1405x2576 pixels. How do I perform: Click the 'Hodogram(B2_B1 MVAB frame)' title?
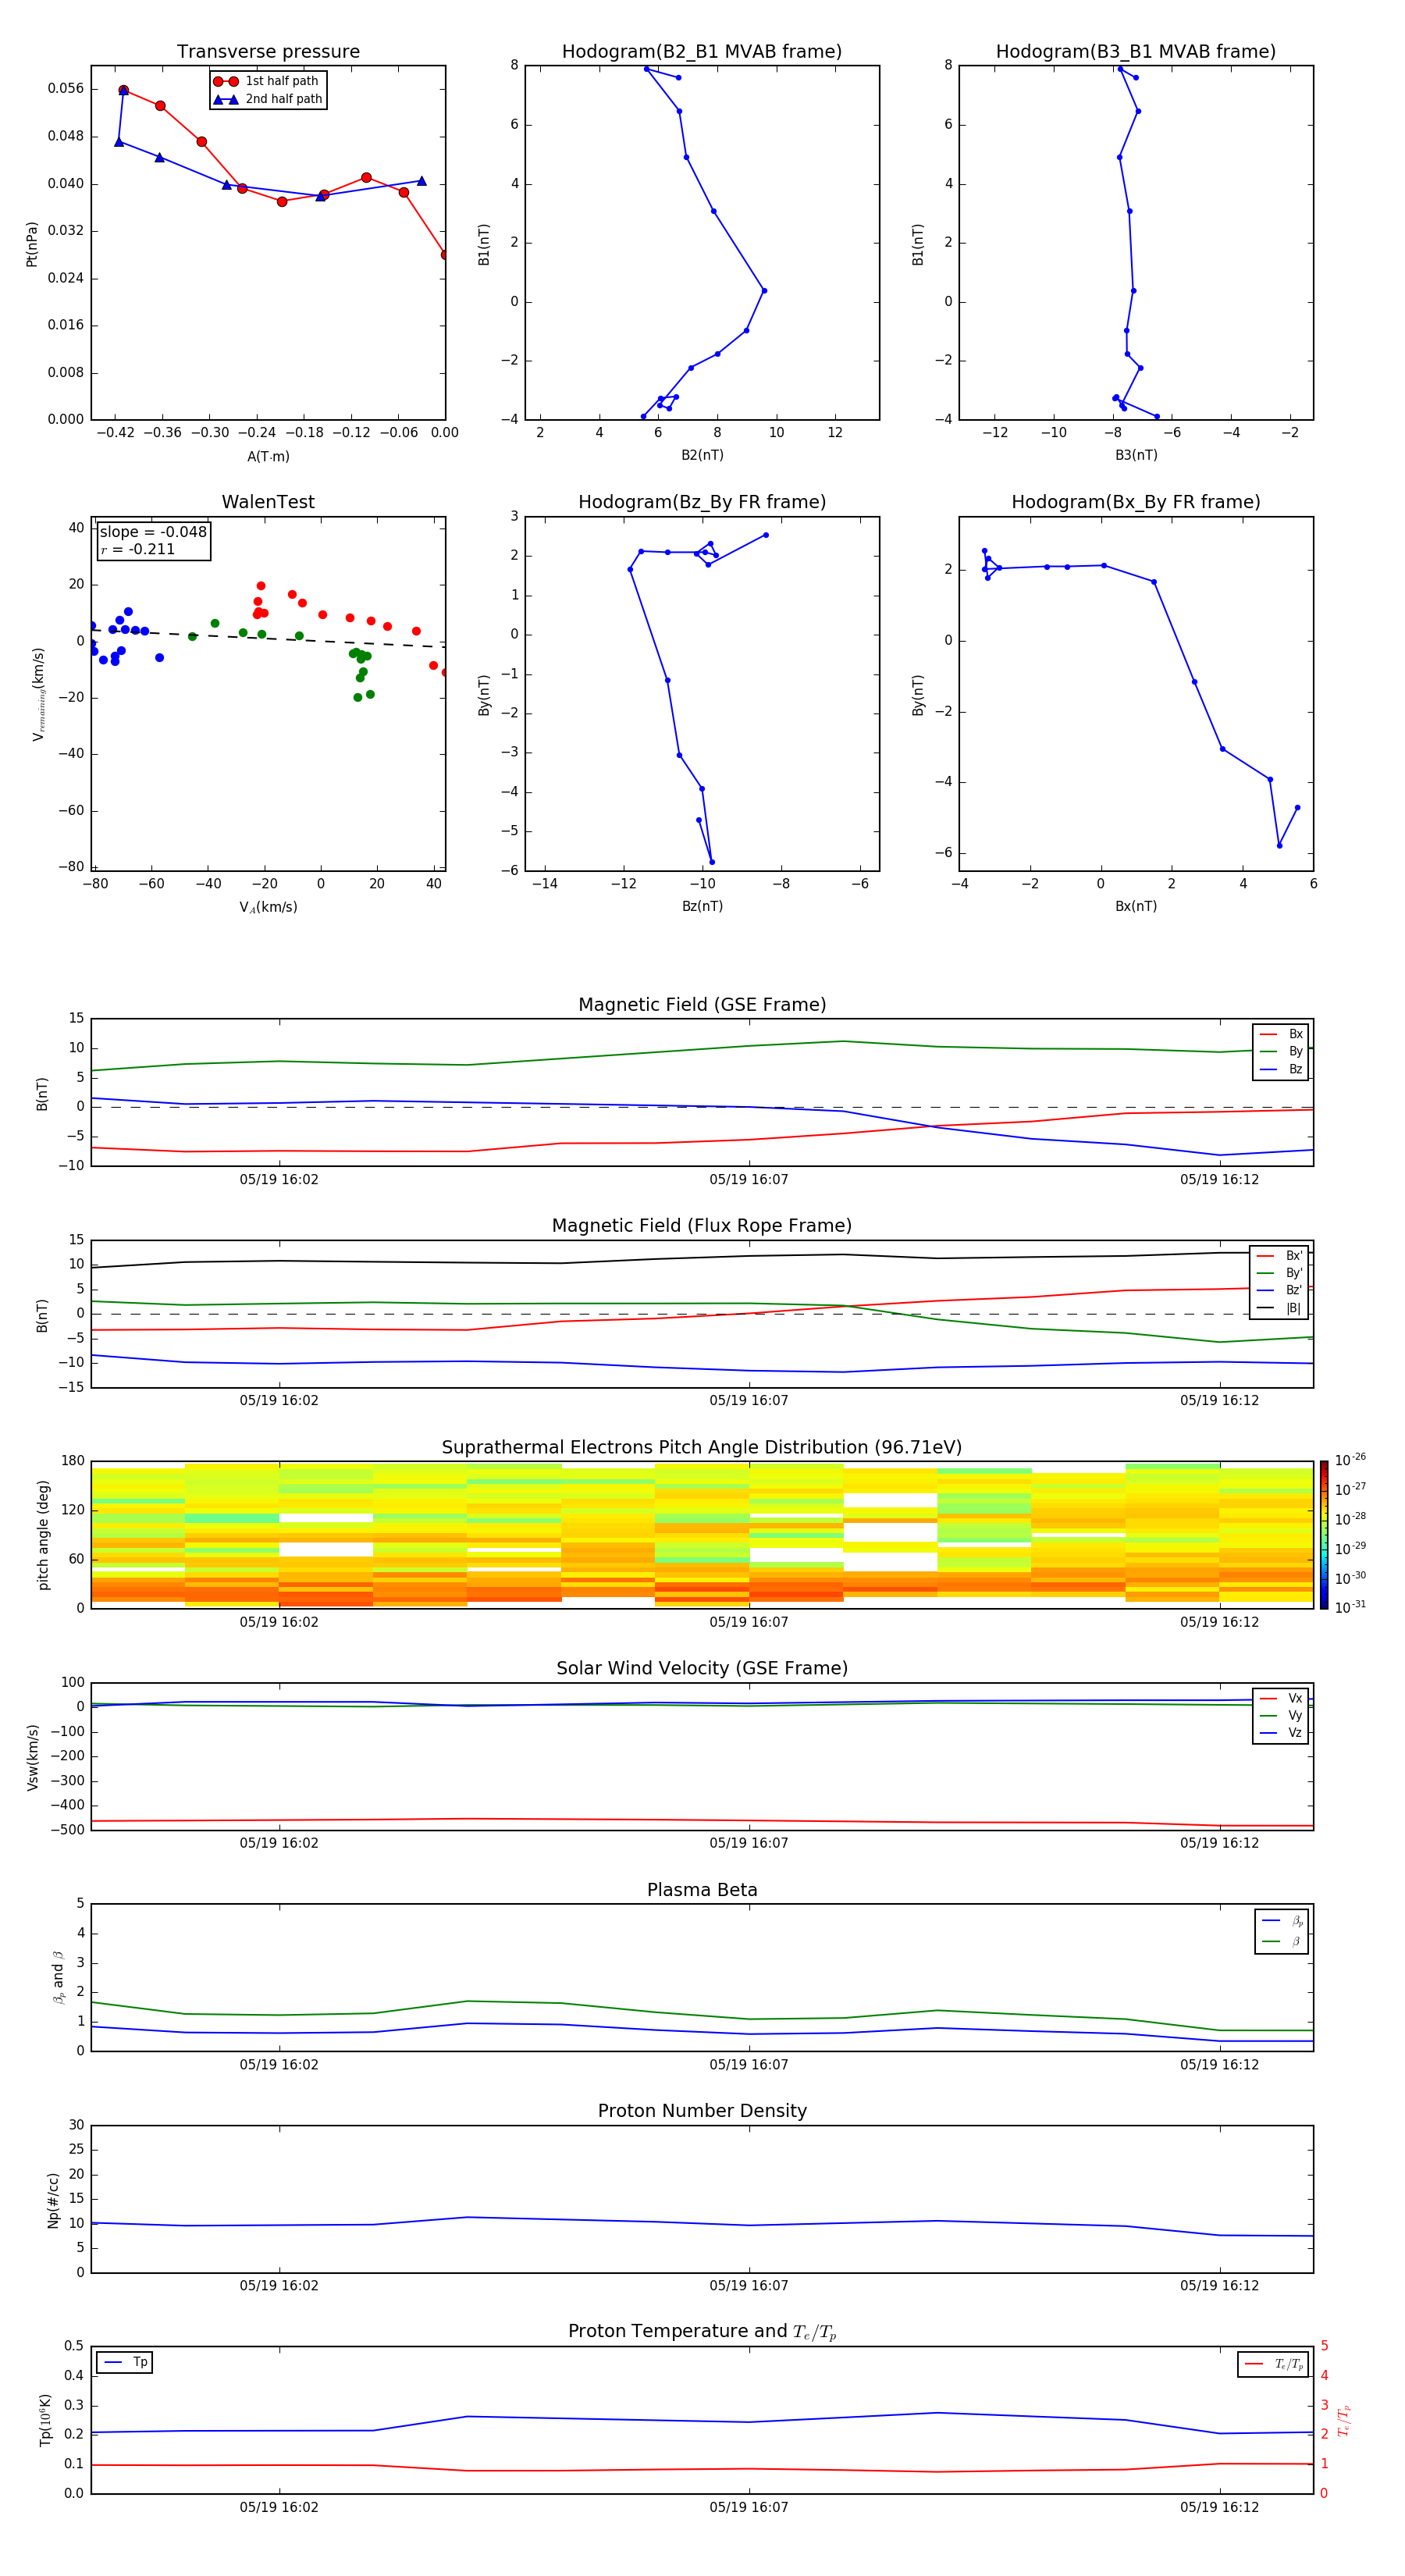(701, 52)
